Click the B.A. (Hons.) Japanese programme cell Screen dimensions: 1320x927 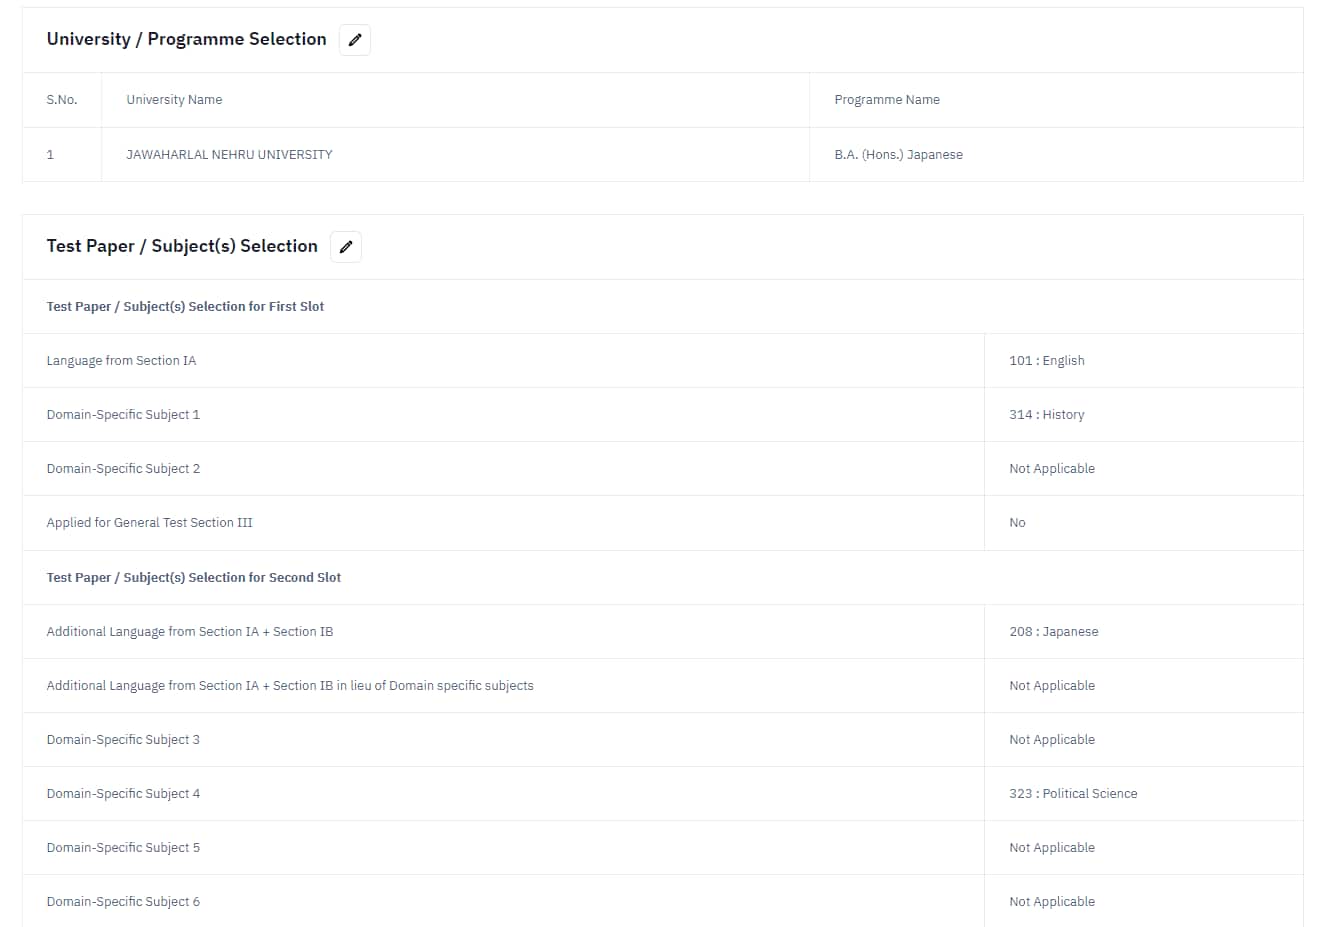[898, 155]
